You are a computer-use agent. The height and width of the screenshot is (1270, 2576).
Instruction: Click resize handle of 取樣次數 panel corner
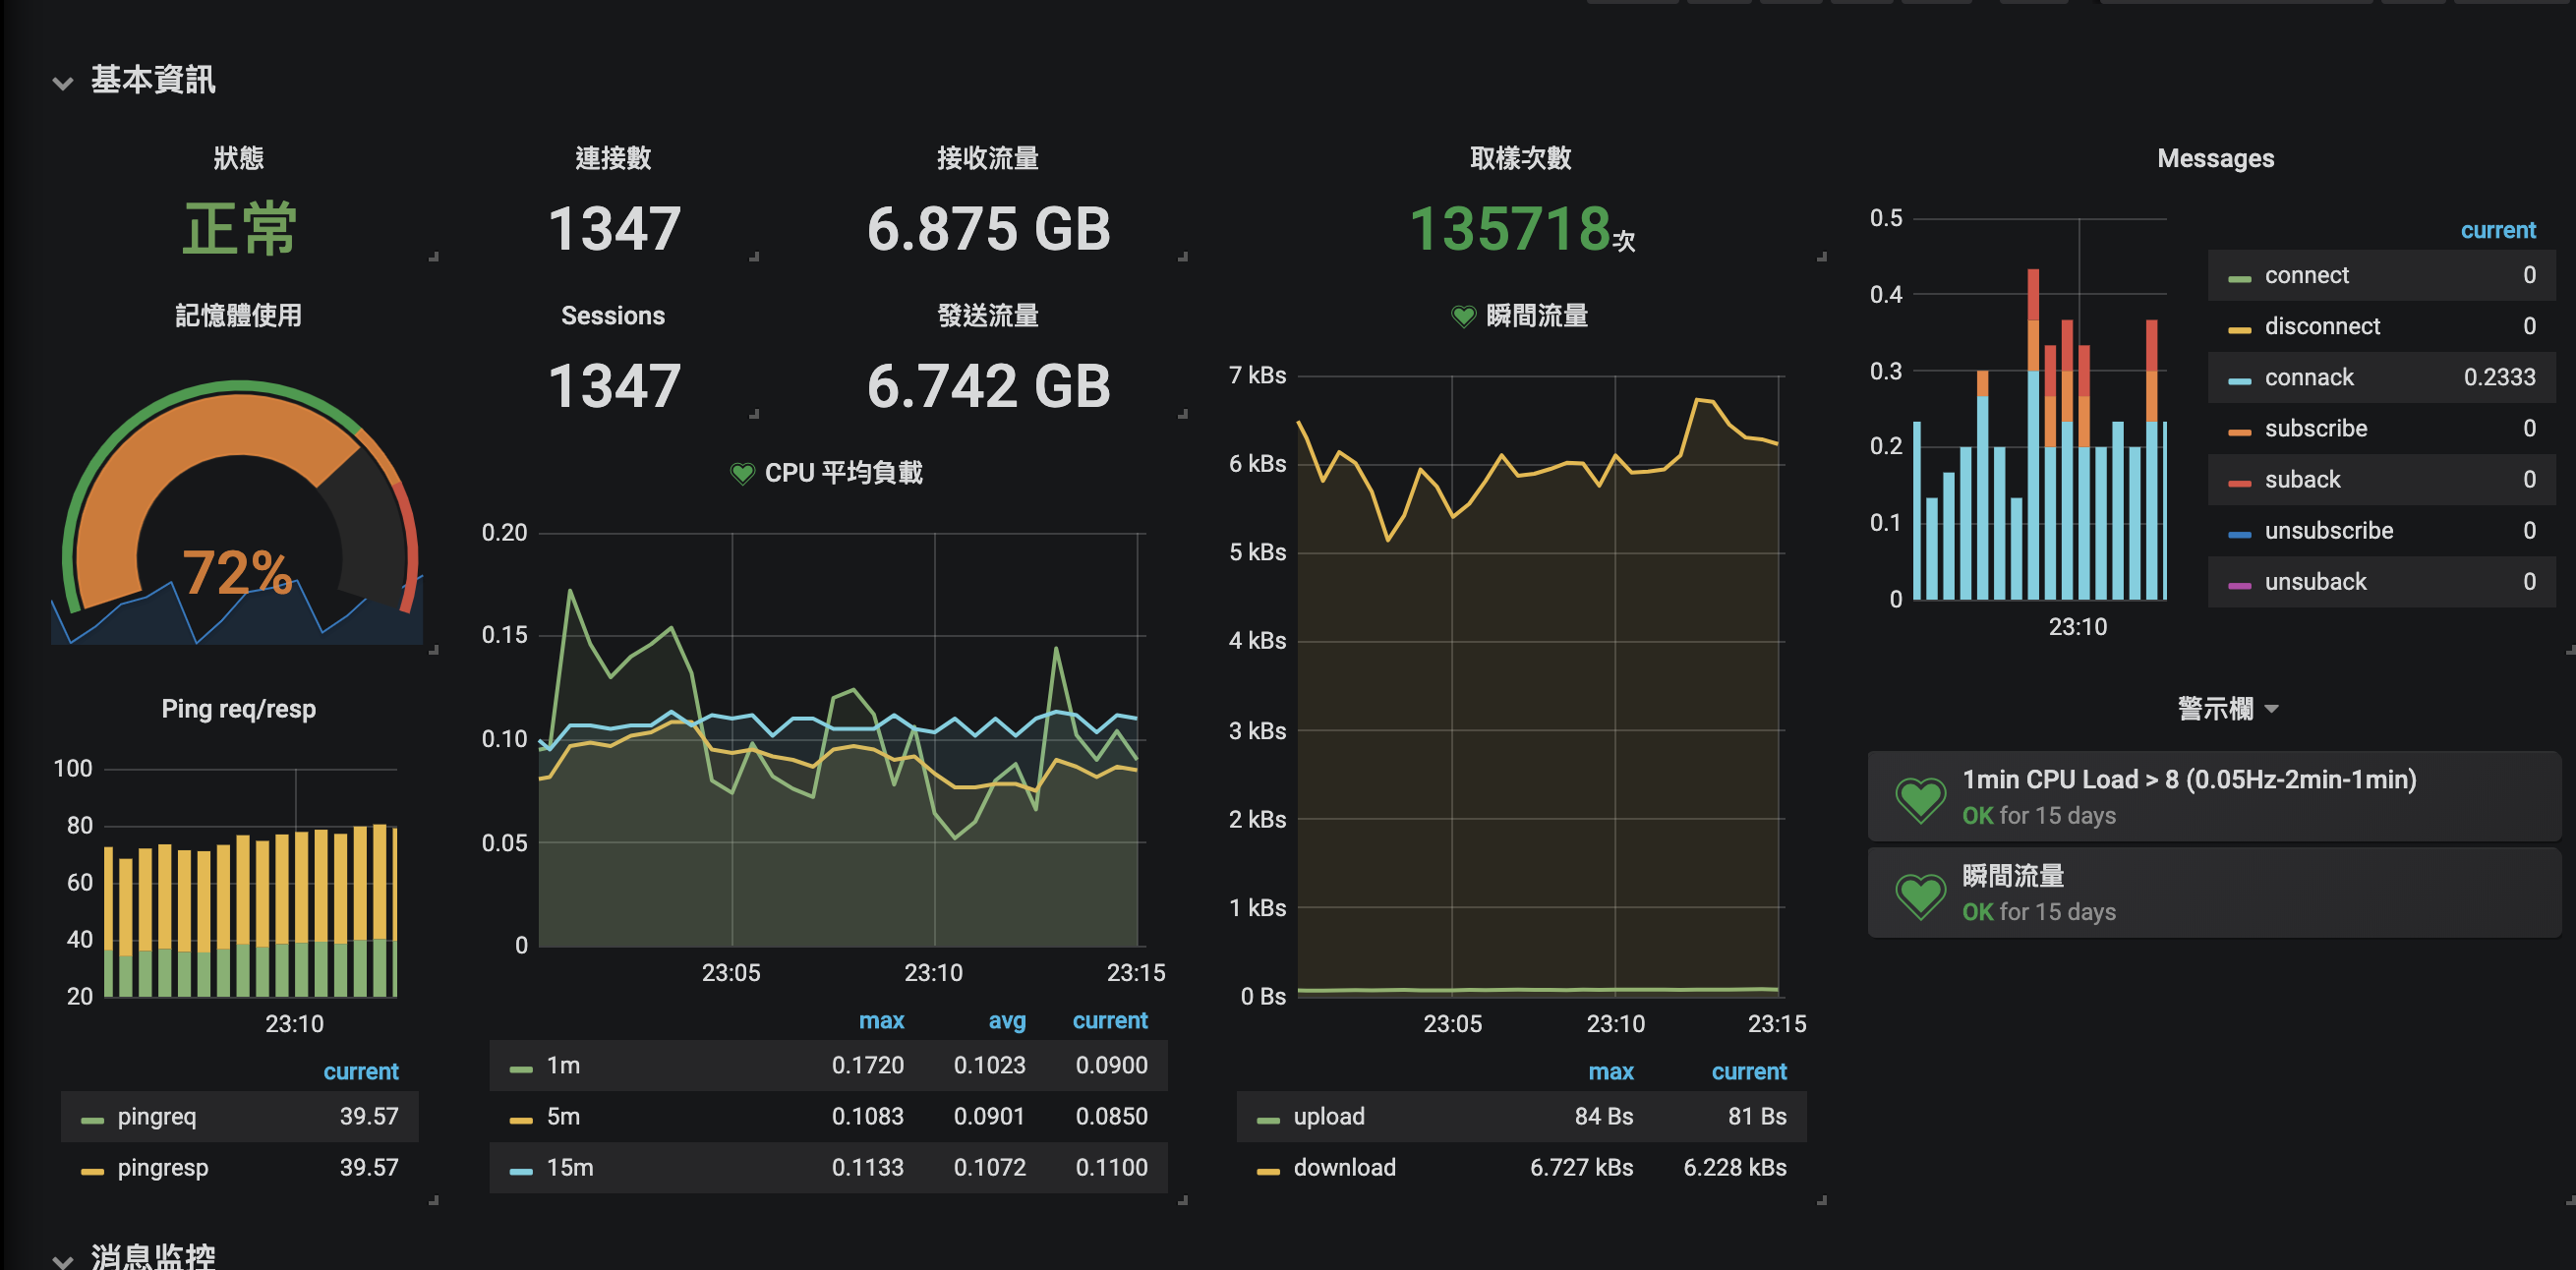[x=1822, y=257]
